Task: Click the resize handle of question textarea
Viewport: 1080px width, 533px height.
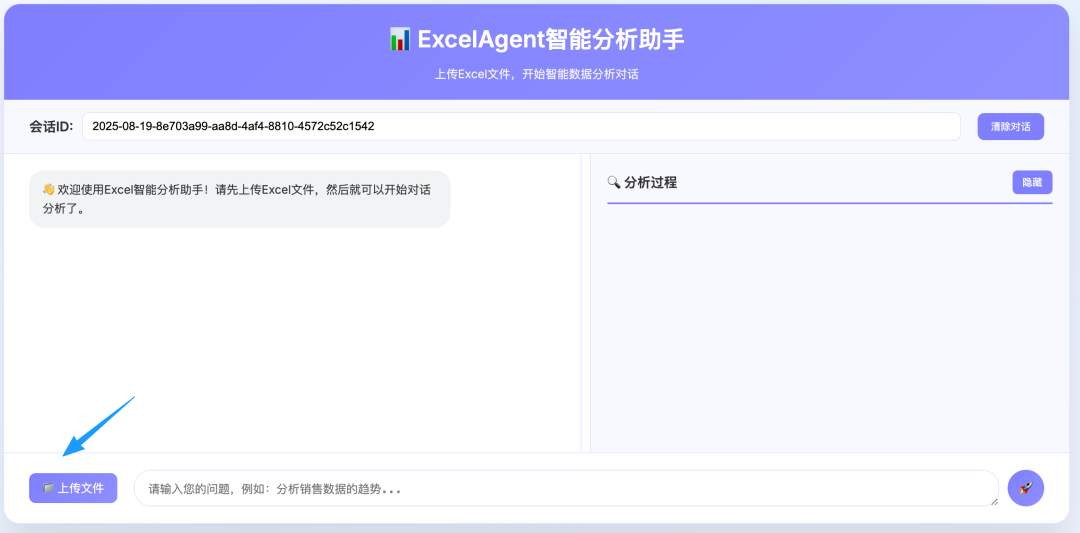Action: click(x=994, y=502)
